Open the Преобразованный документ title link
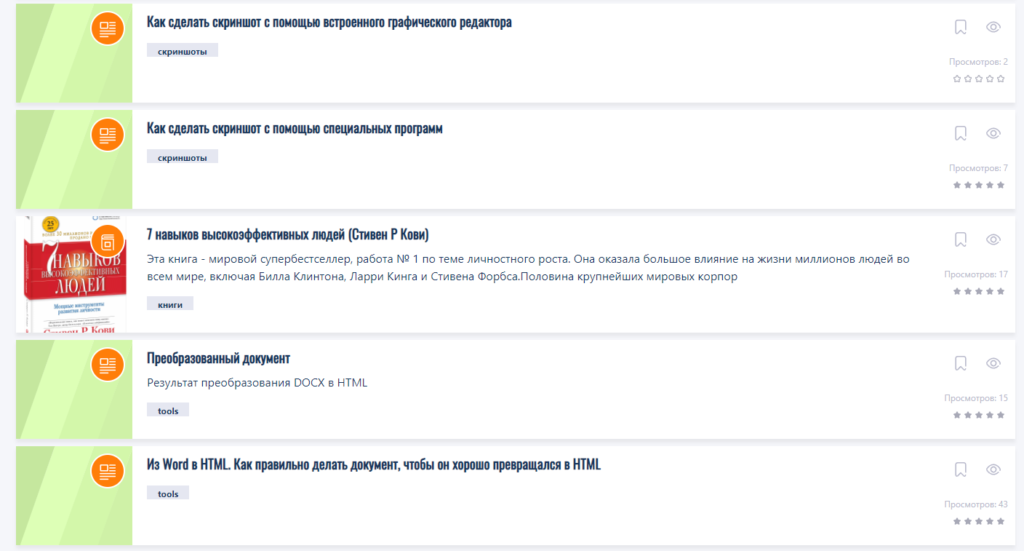The height and width of the screenshot is (551, 1024). pos(218,358)
